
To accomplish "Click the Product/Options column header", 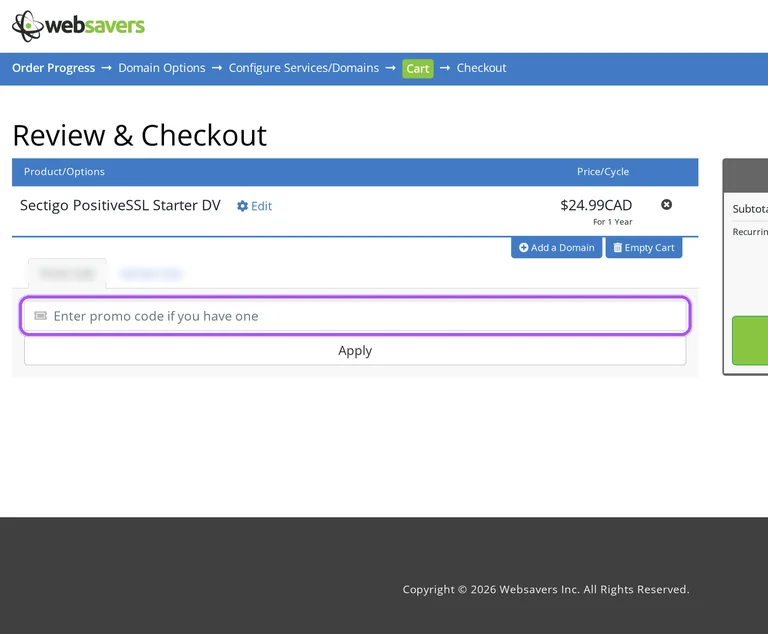I will click(x=64, y=172).
